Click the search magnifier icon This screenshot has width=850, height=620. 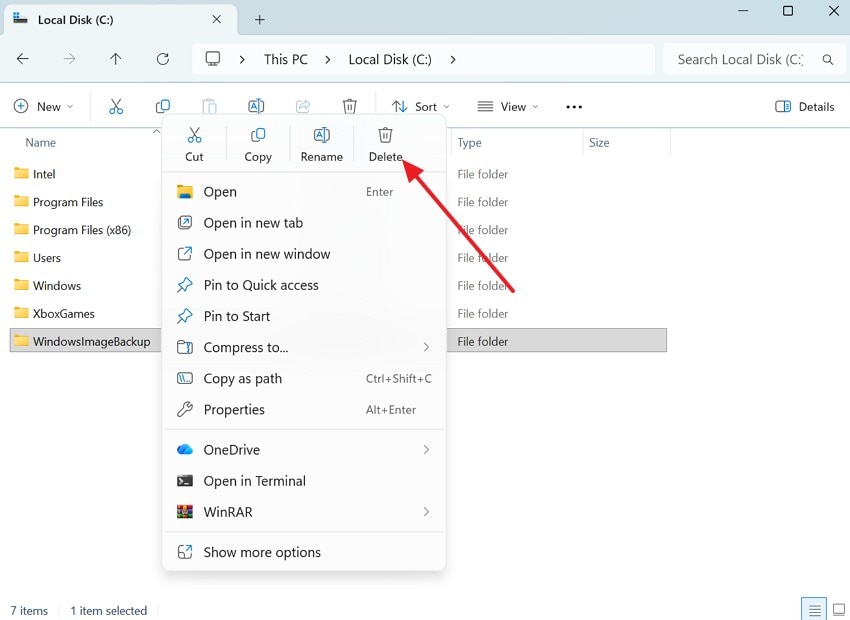point(827,60)
